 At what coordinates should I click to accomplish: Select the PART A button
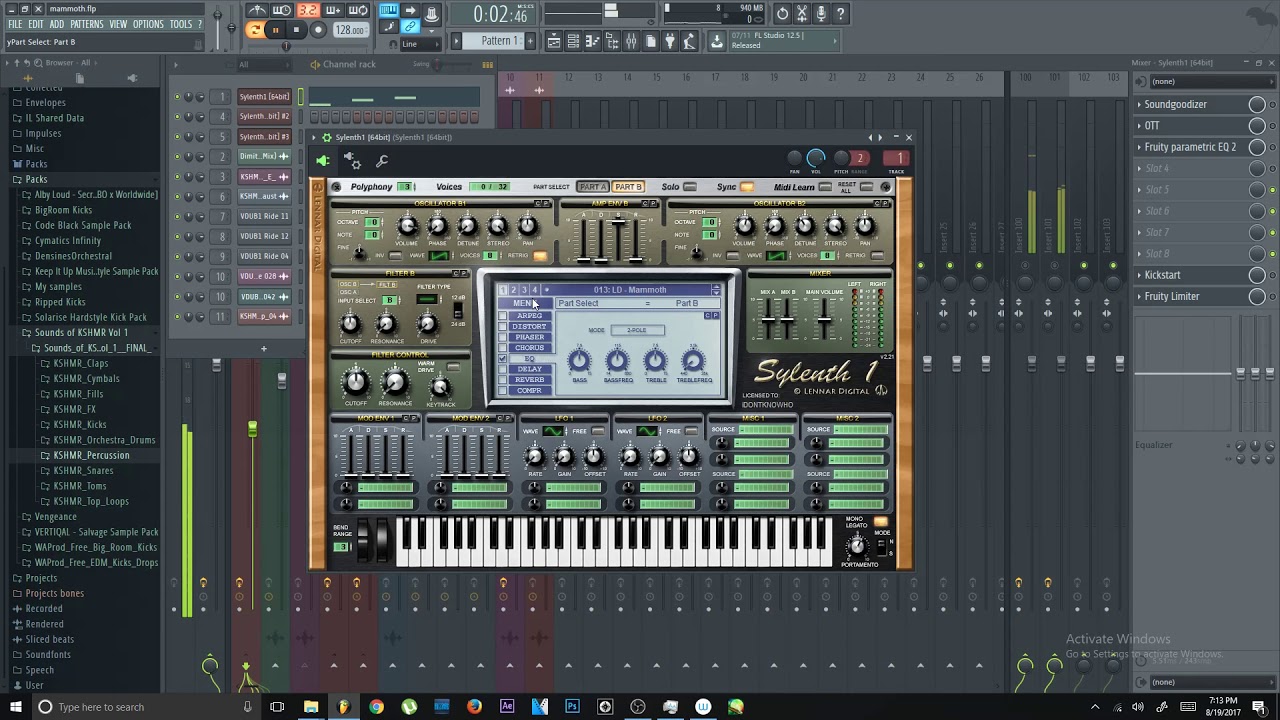pos(592,187)
